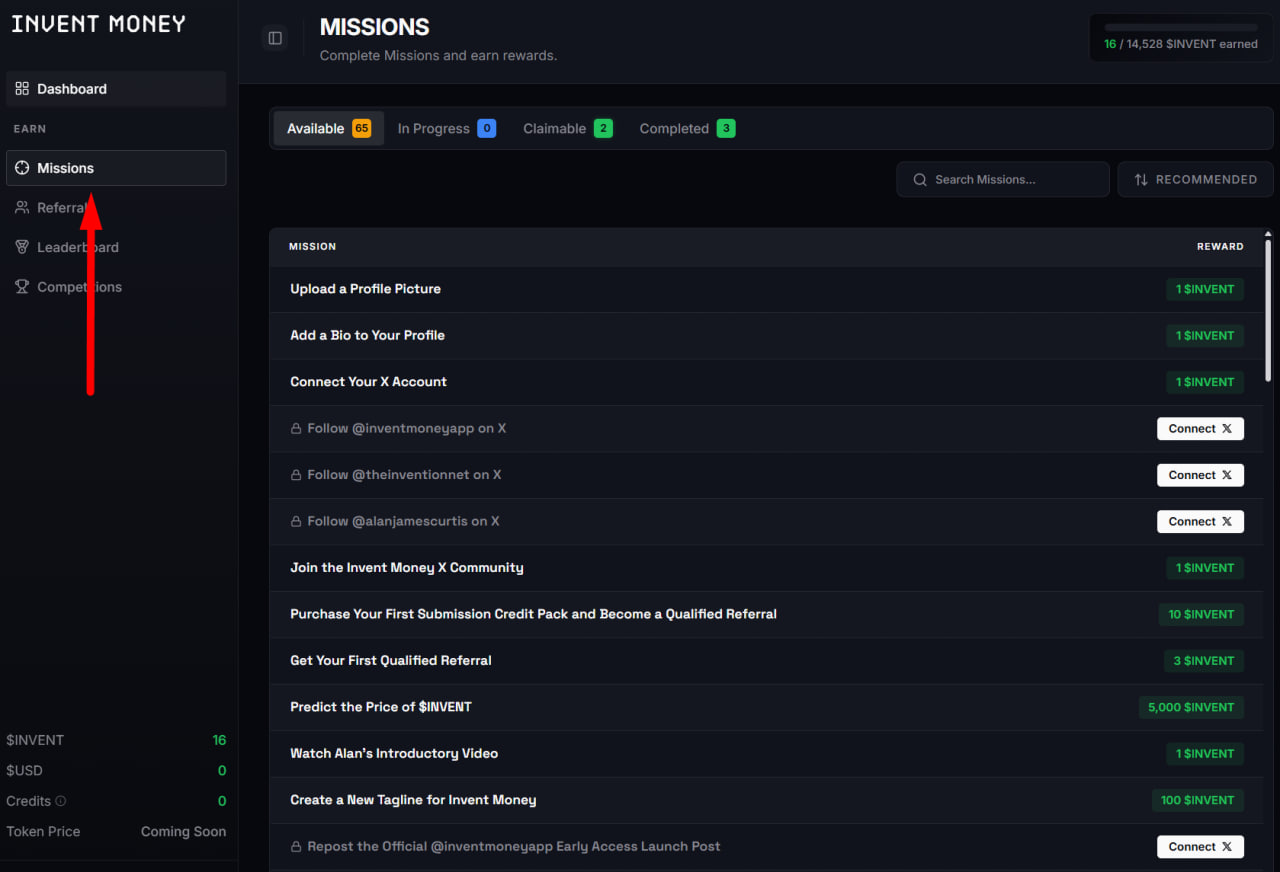Click the sidebar collapse panel icon

(x=275, y=38)
